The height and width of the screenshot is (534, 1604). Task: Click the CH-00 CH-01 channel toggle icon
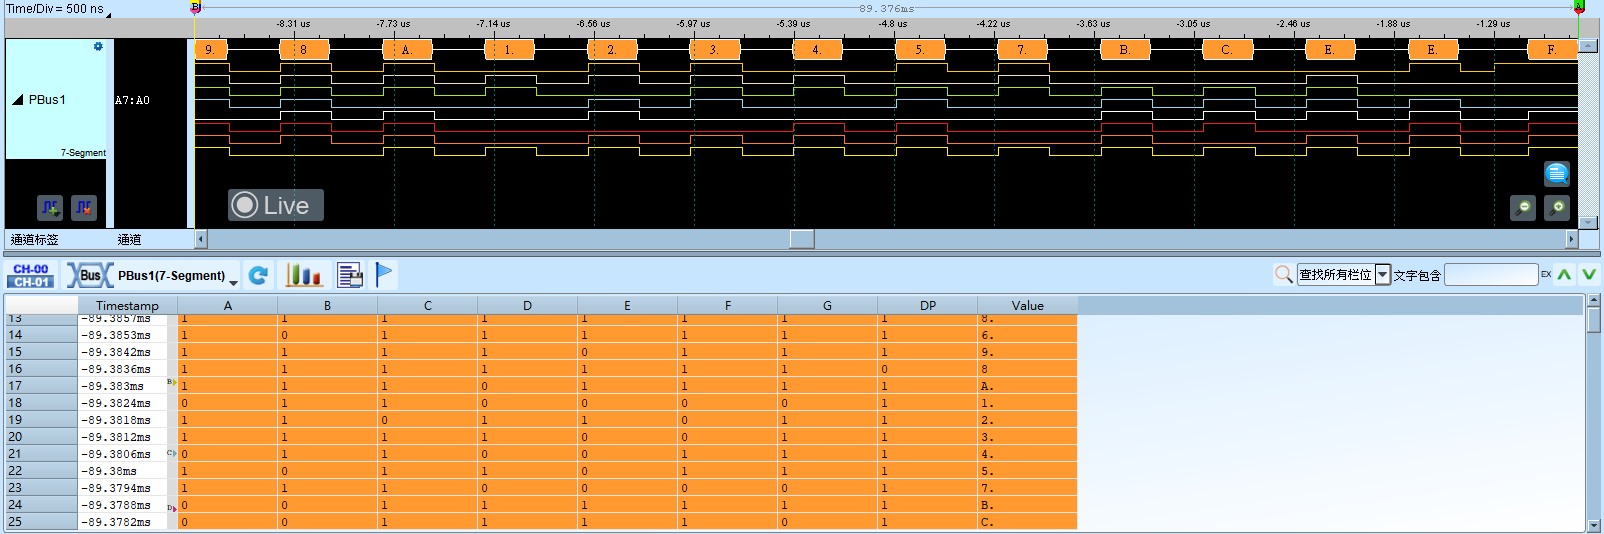(31, 275)
